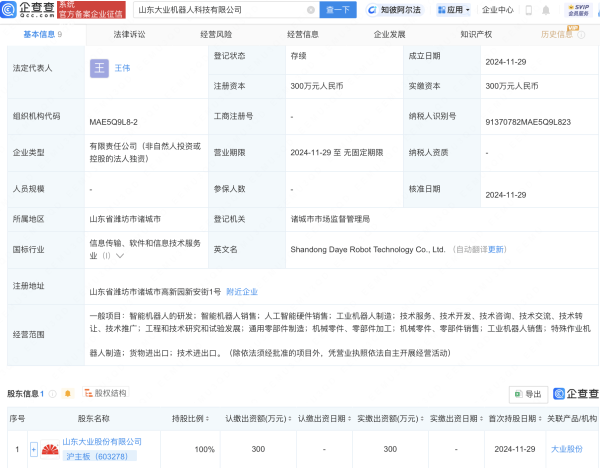Click the bell alert icon beside 股东信息
Viewport: 600px width, 468px height.
pos(68,393)
